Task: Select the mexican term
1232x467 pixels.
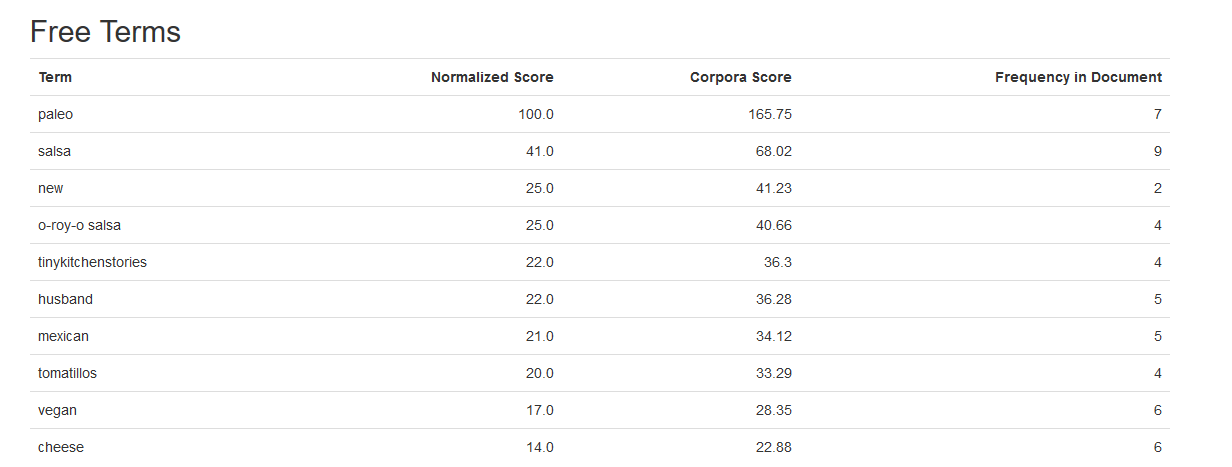Action: [x=63, y=336]
